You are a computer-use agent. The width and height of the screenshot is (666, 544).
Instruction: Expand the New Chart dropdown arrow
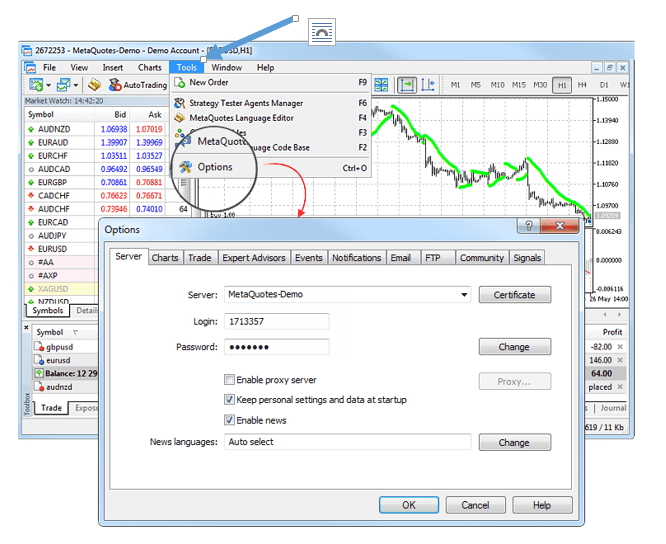tap(48, 85)
